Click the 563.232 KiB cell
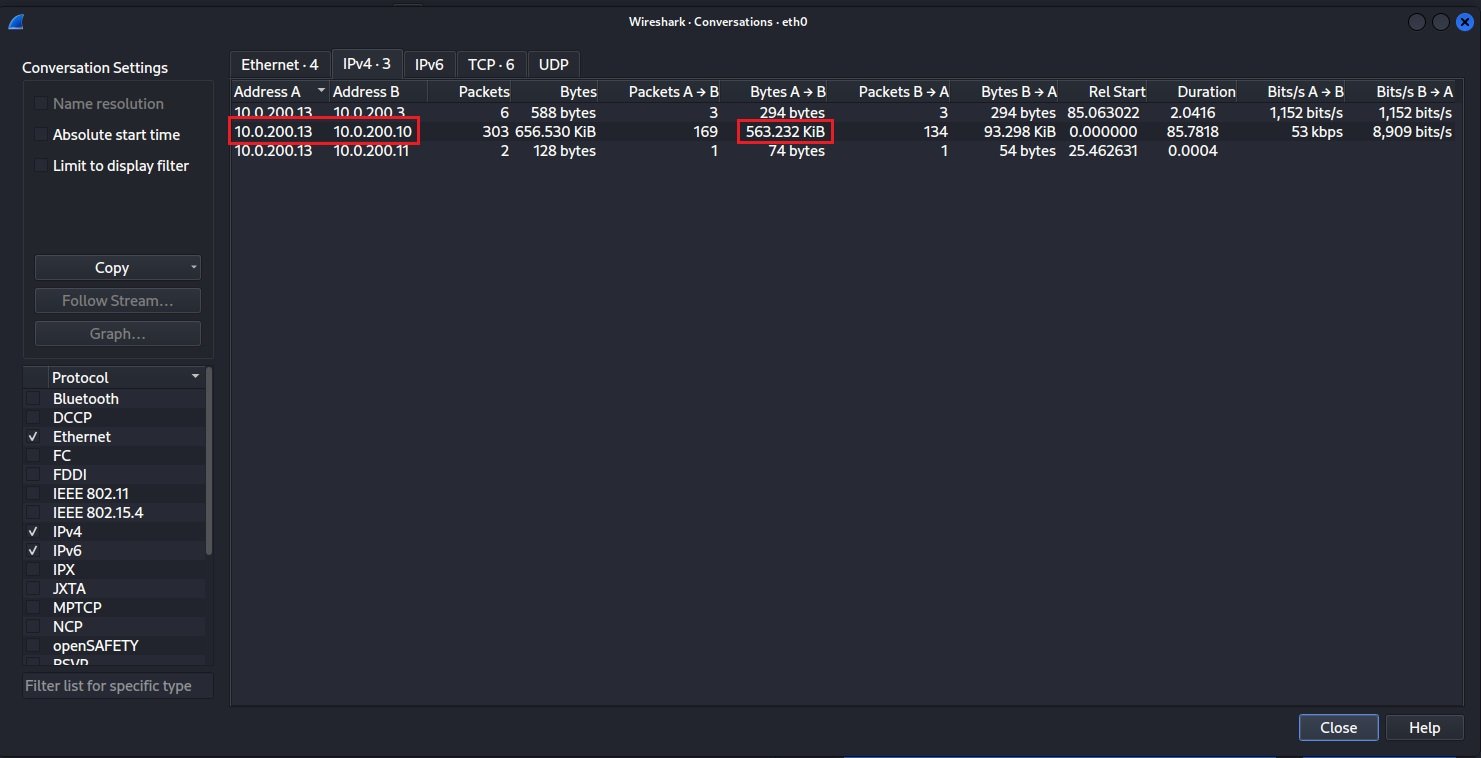Screen dimensions: 1481x758 tap(785, 132)
